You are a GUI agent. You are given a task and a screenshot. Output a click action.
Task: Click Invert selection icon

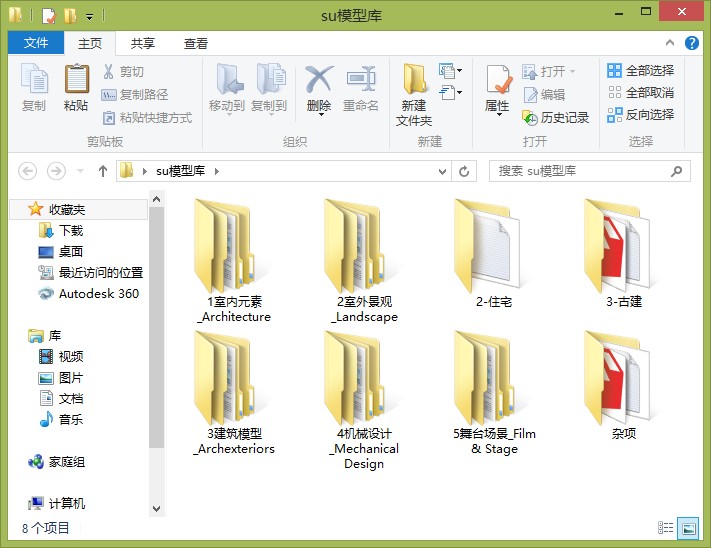(614, 115)
